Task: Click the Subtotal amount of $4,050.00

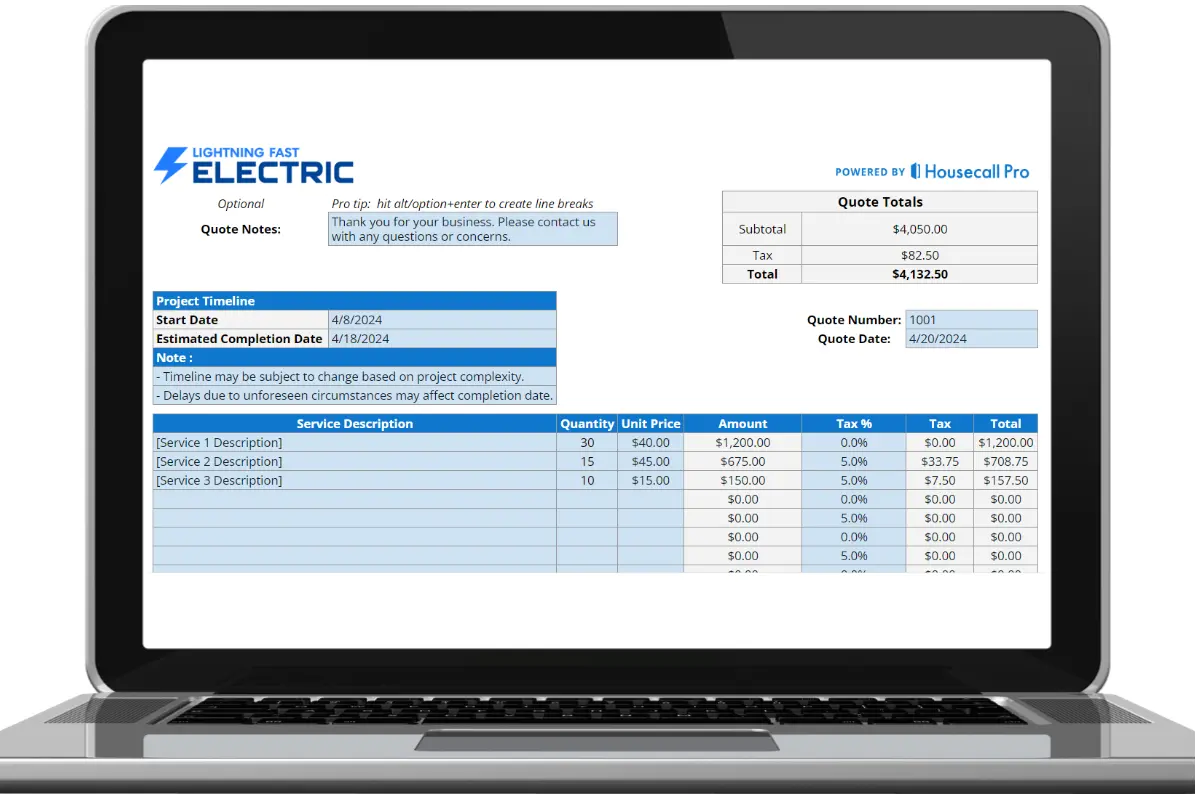Action: (919, 228)
